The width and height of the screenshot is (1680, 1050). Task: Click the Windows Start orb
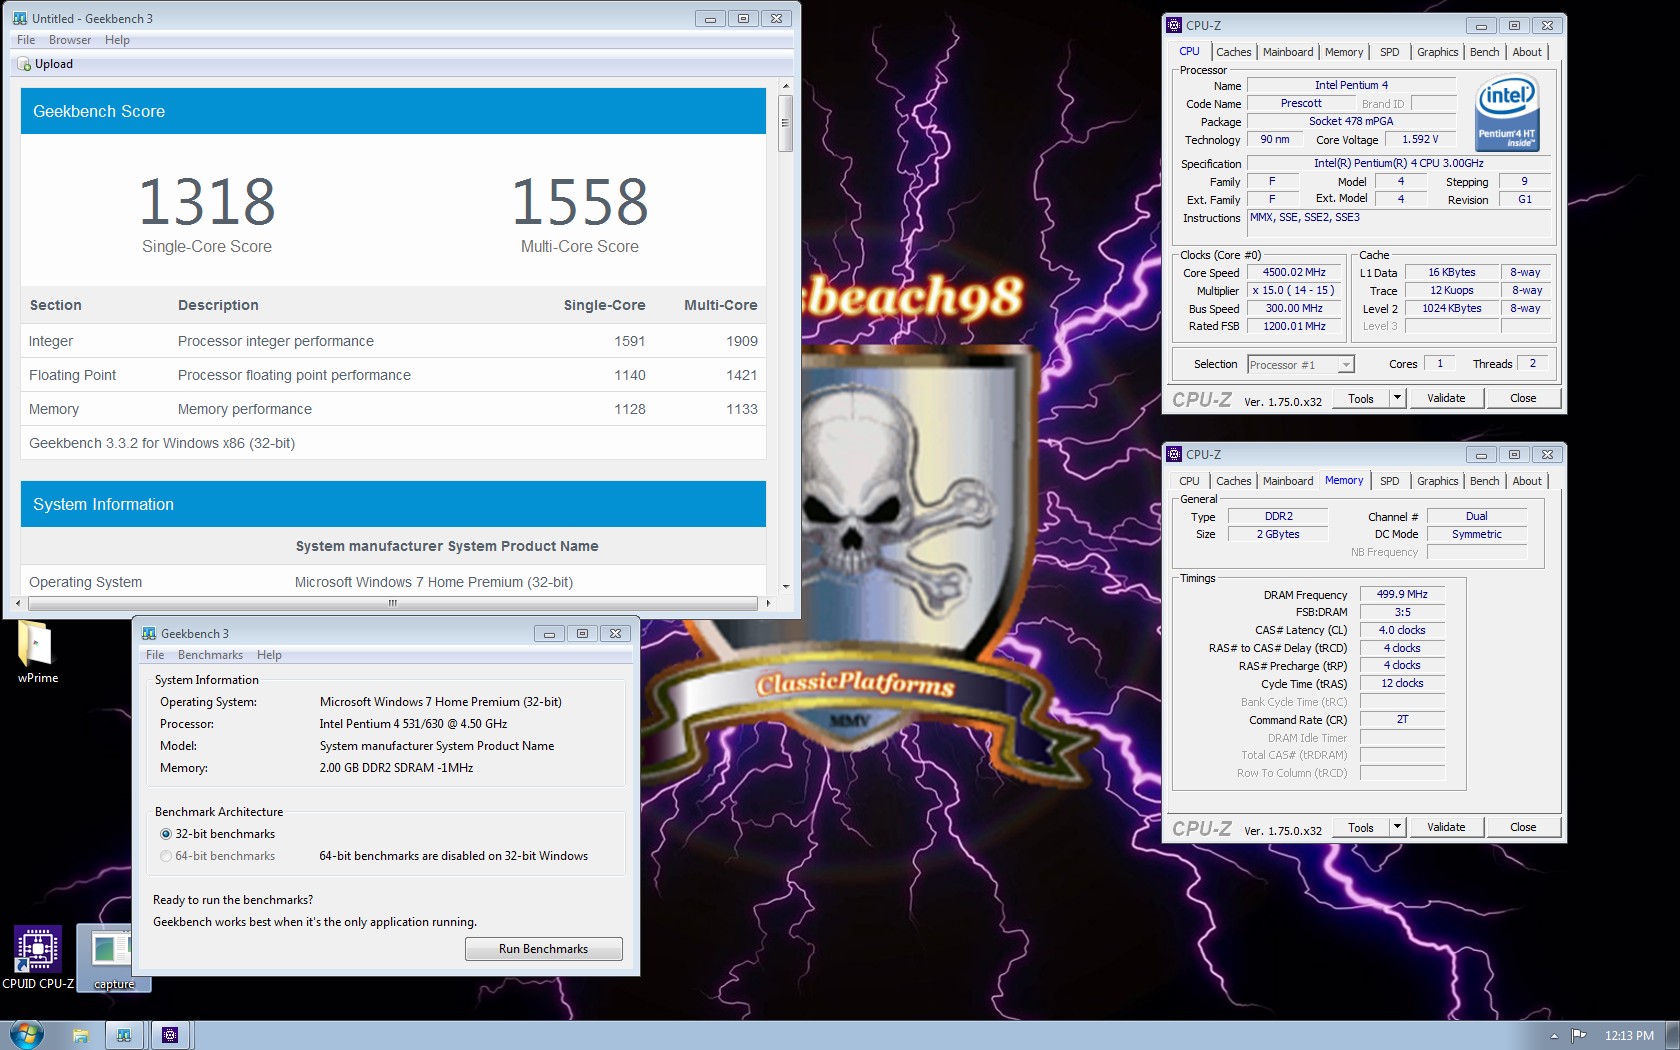[x=27, y=1034]
